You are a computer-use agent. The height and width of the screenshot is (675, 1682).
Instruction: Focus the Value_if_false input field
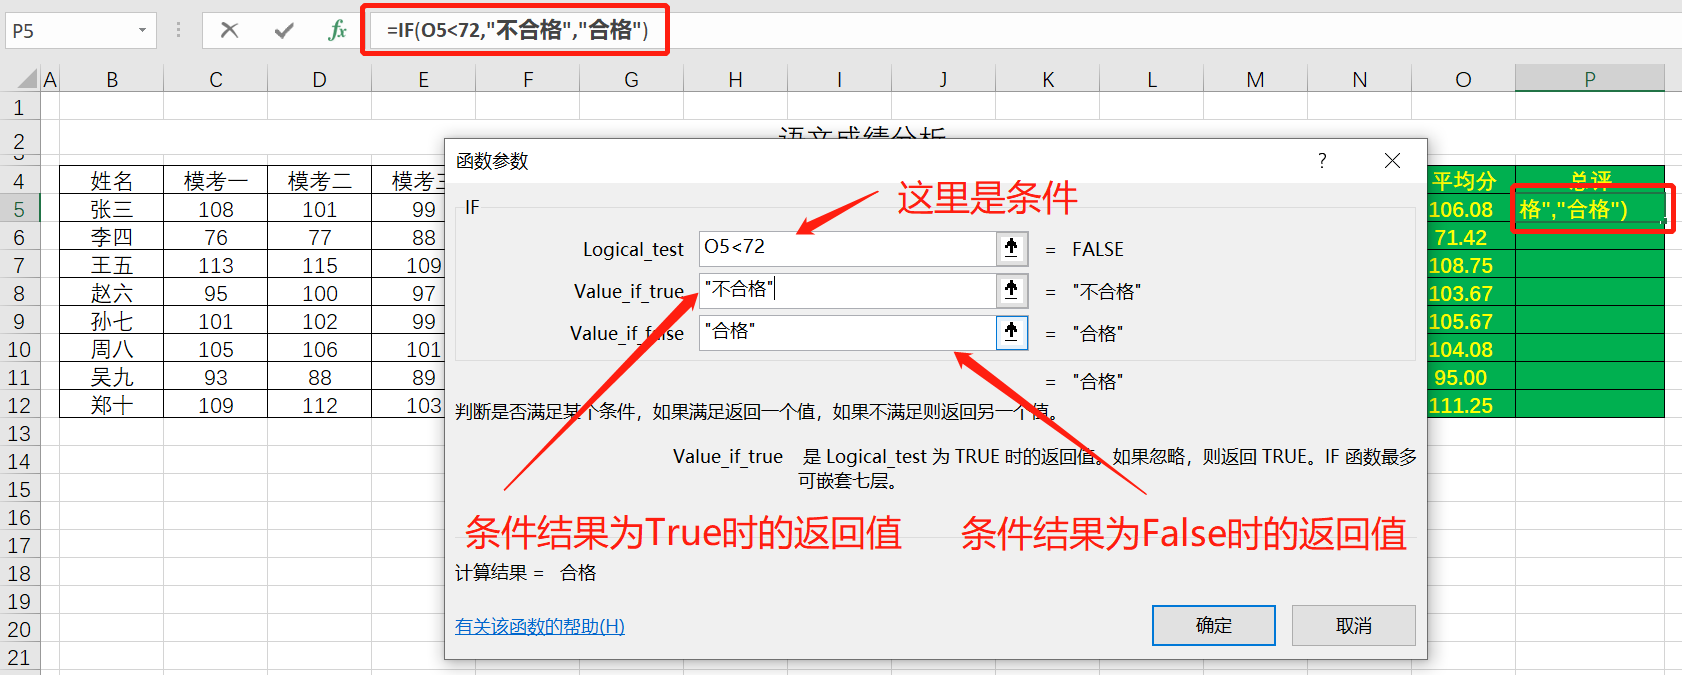(847, 332)
